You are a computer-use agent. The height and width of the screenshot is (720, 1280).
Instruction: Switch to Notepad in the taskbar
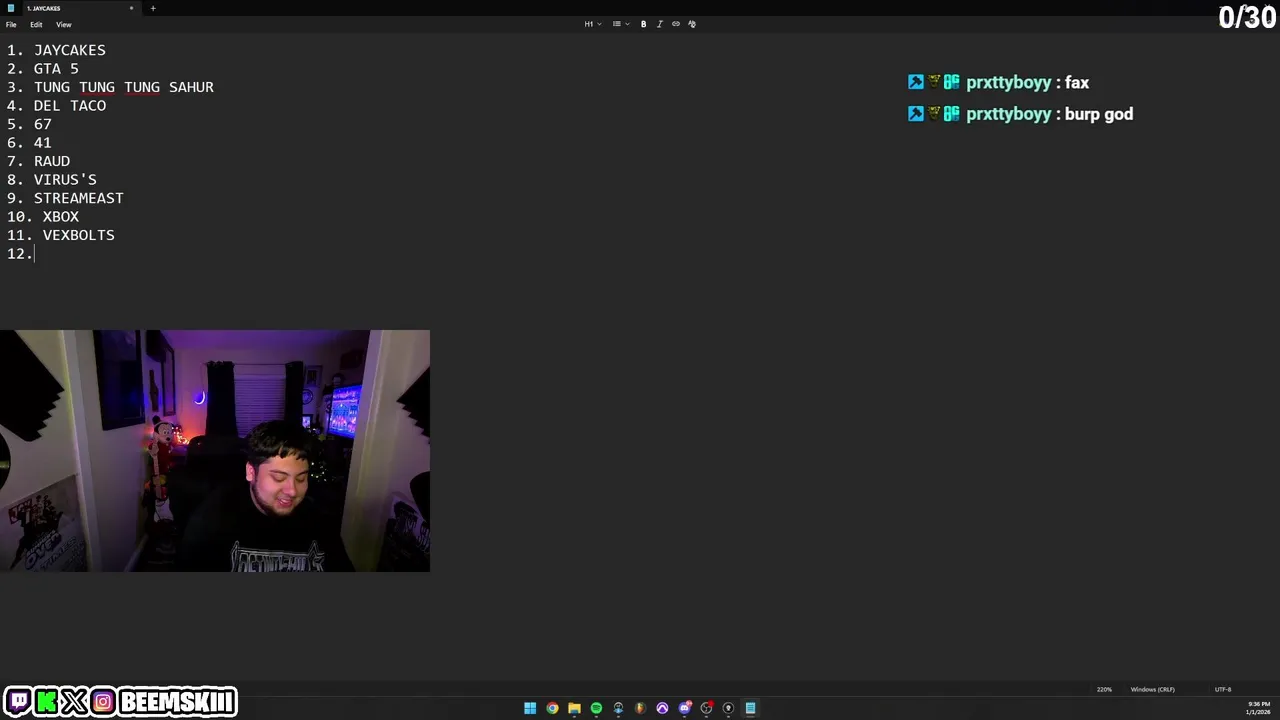[x=750, y=708]
